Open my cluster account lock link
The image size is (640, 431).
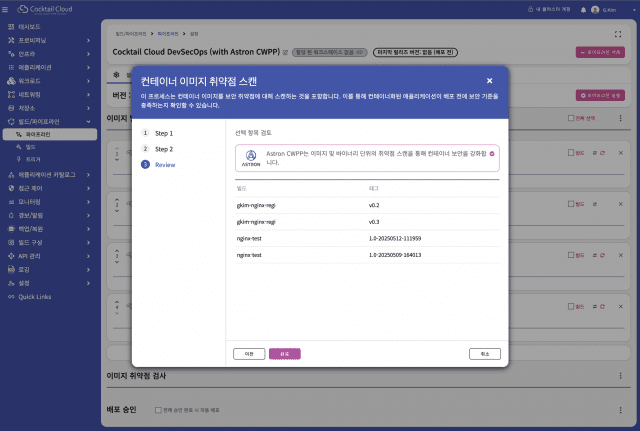(549, 9)
